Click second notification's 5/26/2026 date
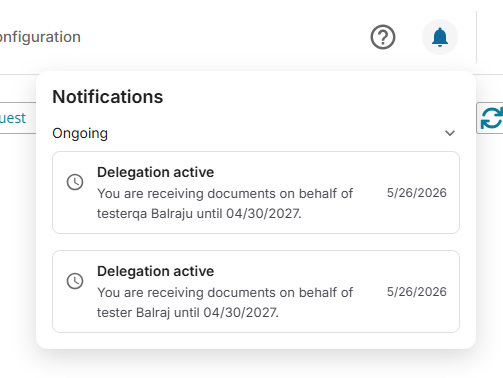 [417, 292]
